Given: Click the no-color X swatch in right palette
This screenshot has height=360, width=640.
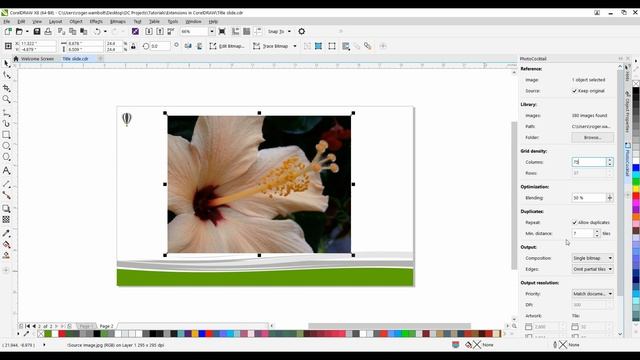Looking at the screenshot, I should [636, 83].
